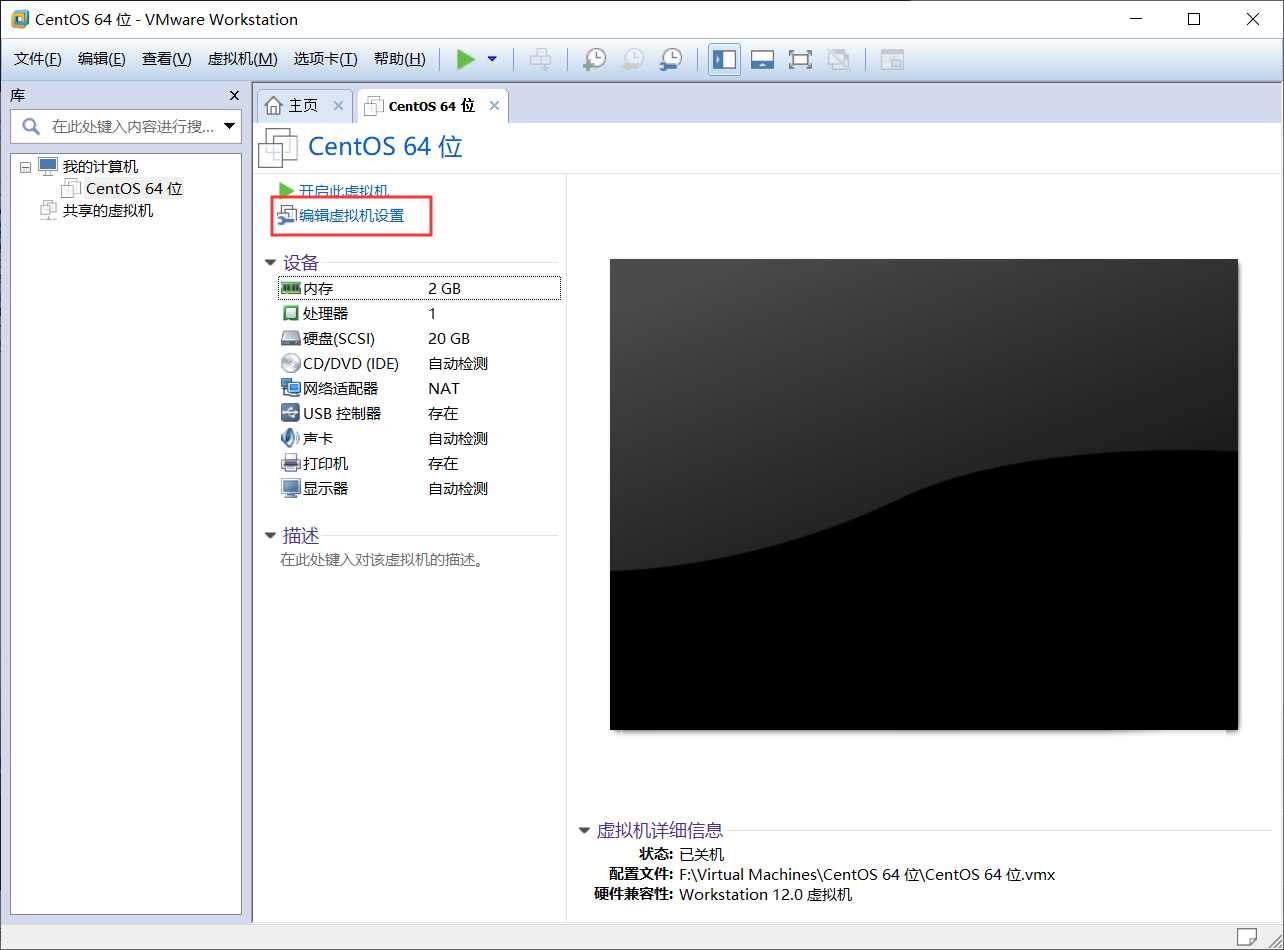This screenshot has width=1284, height=950.
Task: Click the 2 GB memory value
Action: [x=444, y=288]
